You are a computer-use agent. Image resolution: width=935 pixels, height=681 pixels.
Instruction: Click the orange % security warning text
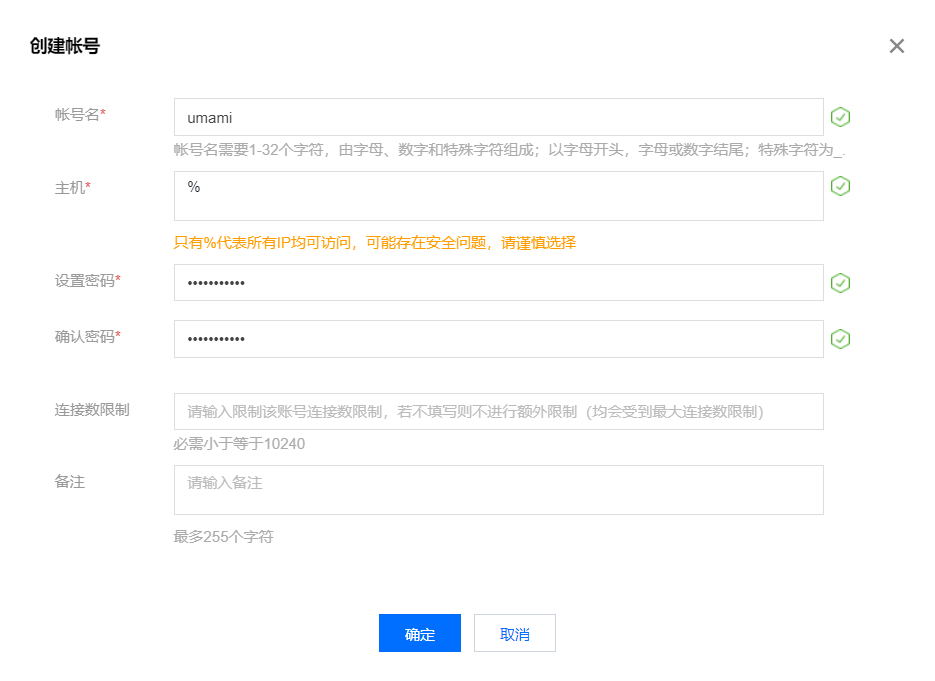click(375, 243)
